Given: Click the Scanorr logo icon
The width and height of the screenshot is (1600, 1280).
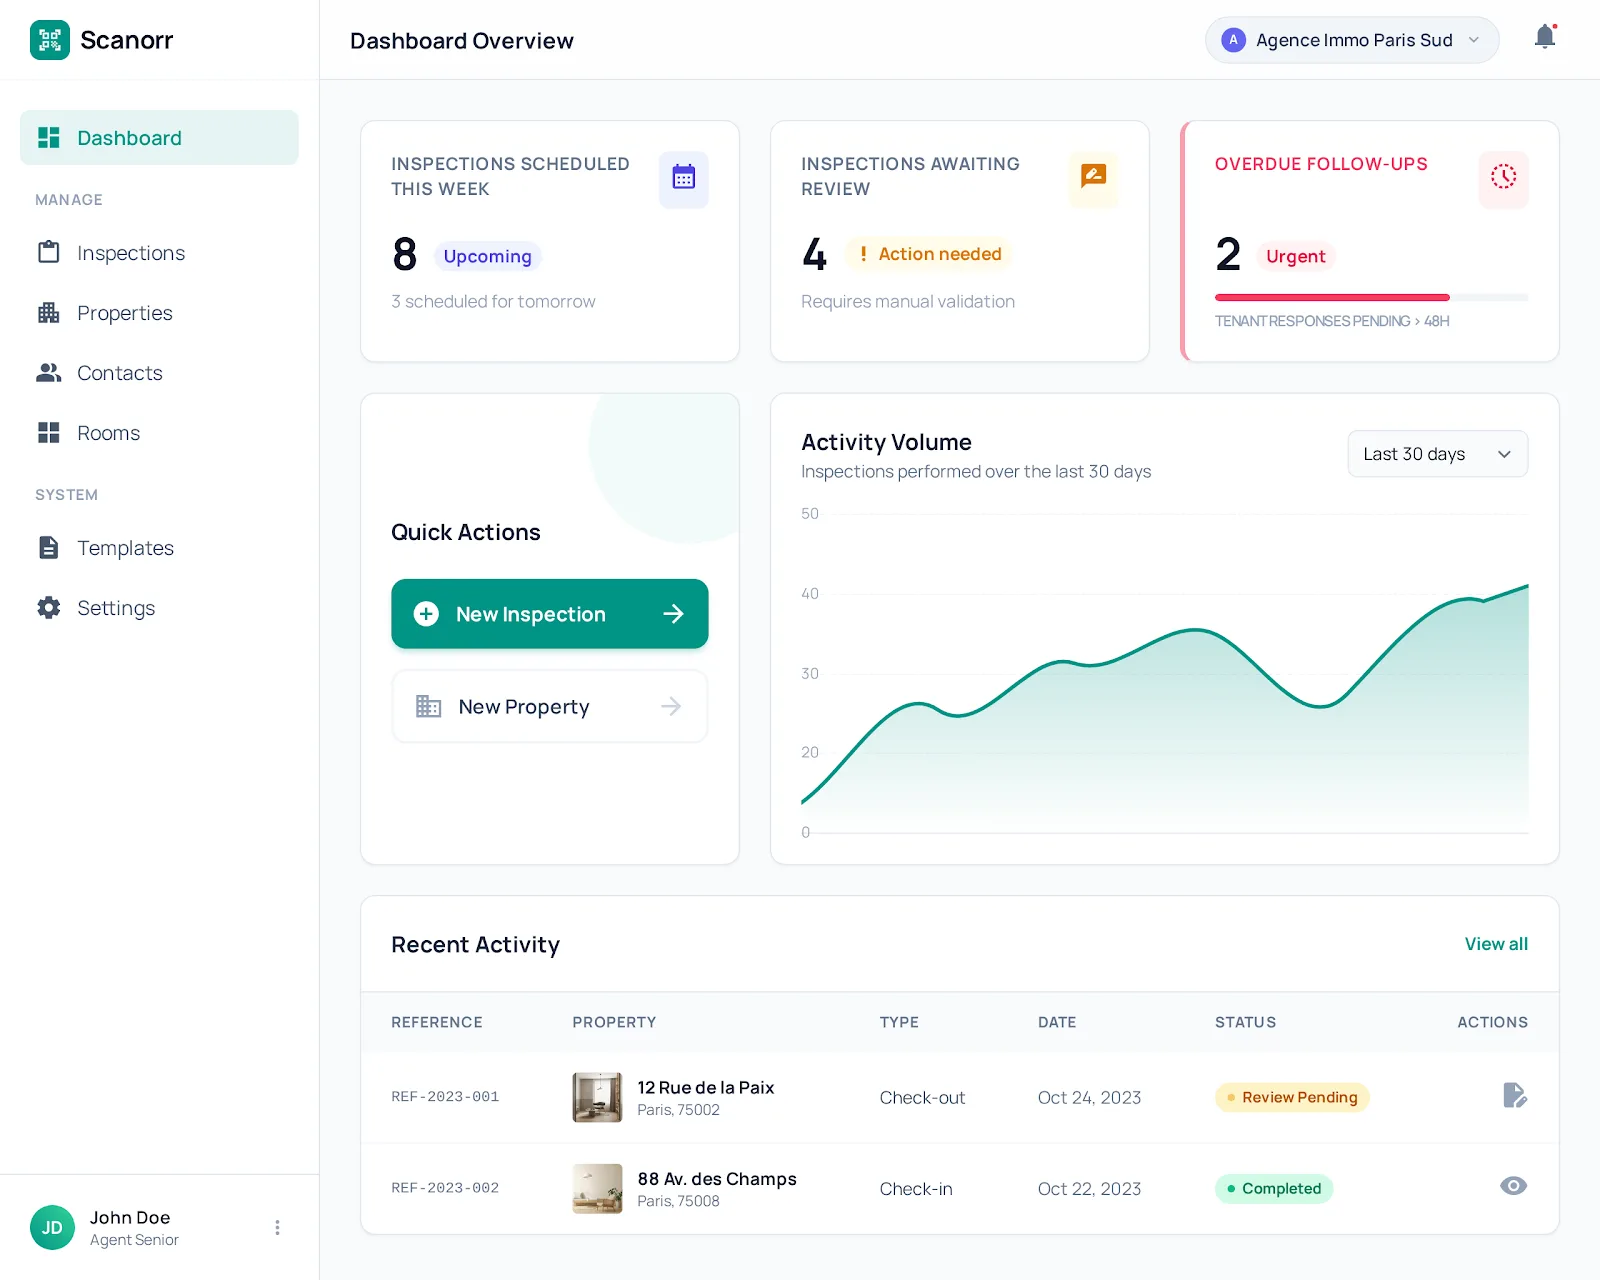Looking at the screenshot, I should click(50, 40).
